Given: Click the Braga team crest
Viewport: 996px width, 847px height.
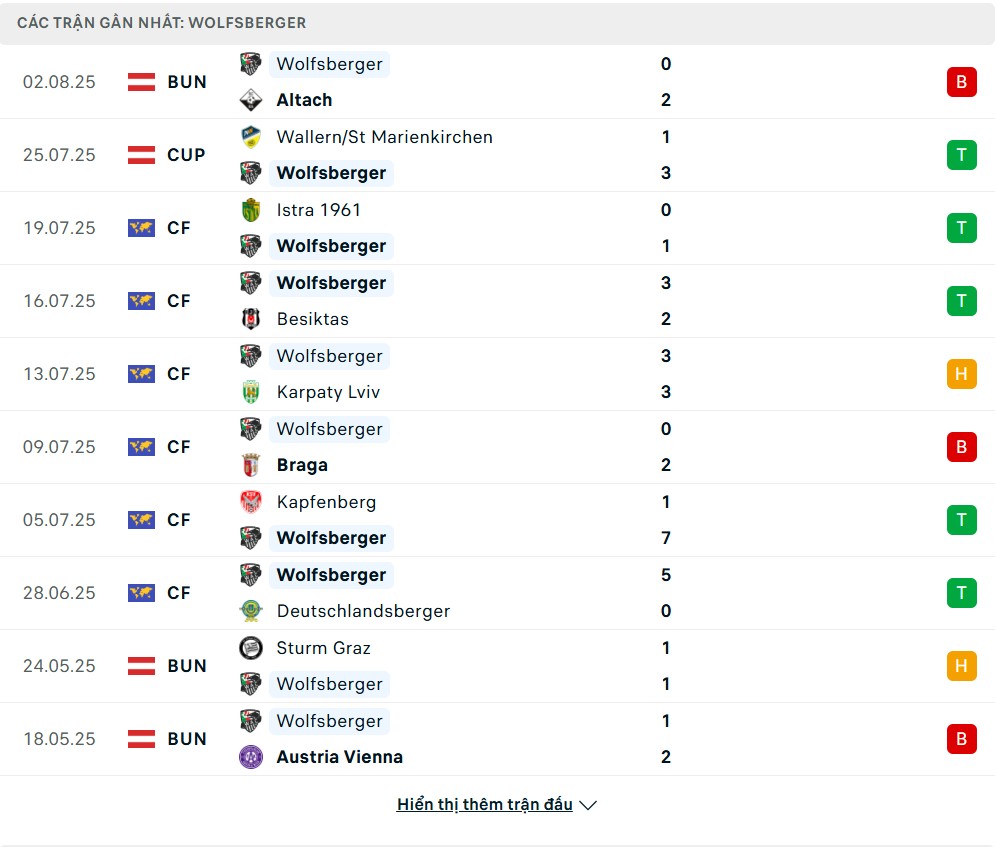Looking at the screenshot, I should pyautogui.click(x=250, y=465).
